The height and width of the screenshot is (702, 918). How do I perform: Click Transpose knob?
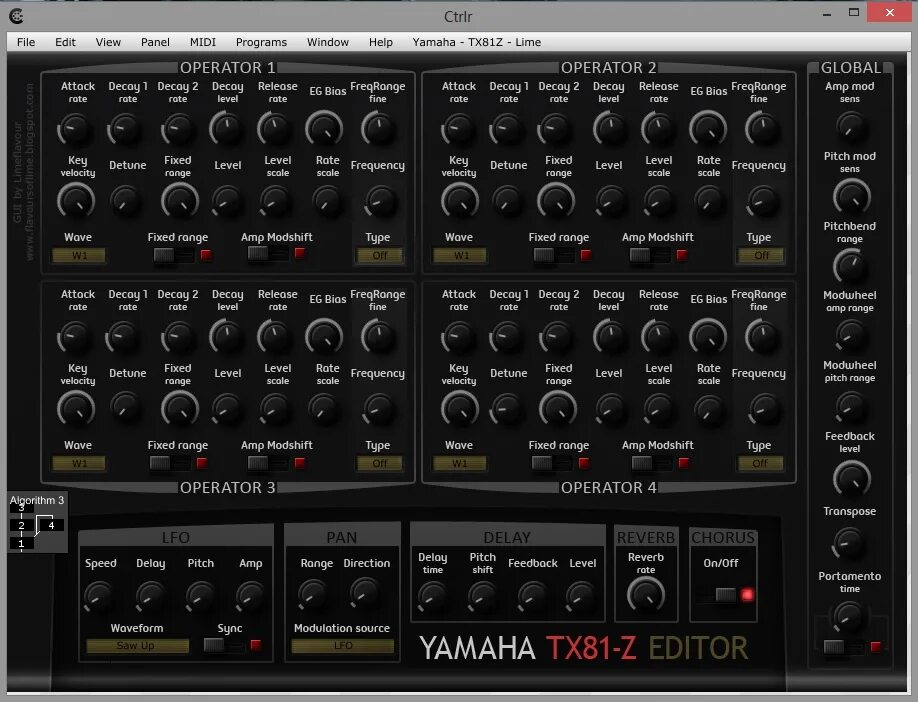(x=848, y=543)
